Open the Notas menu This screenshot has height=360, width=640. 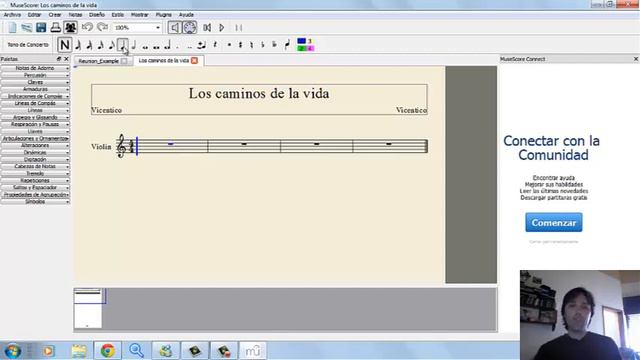coord(75,15)
